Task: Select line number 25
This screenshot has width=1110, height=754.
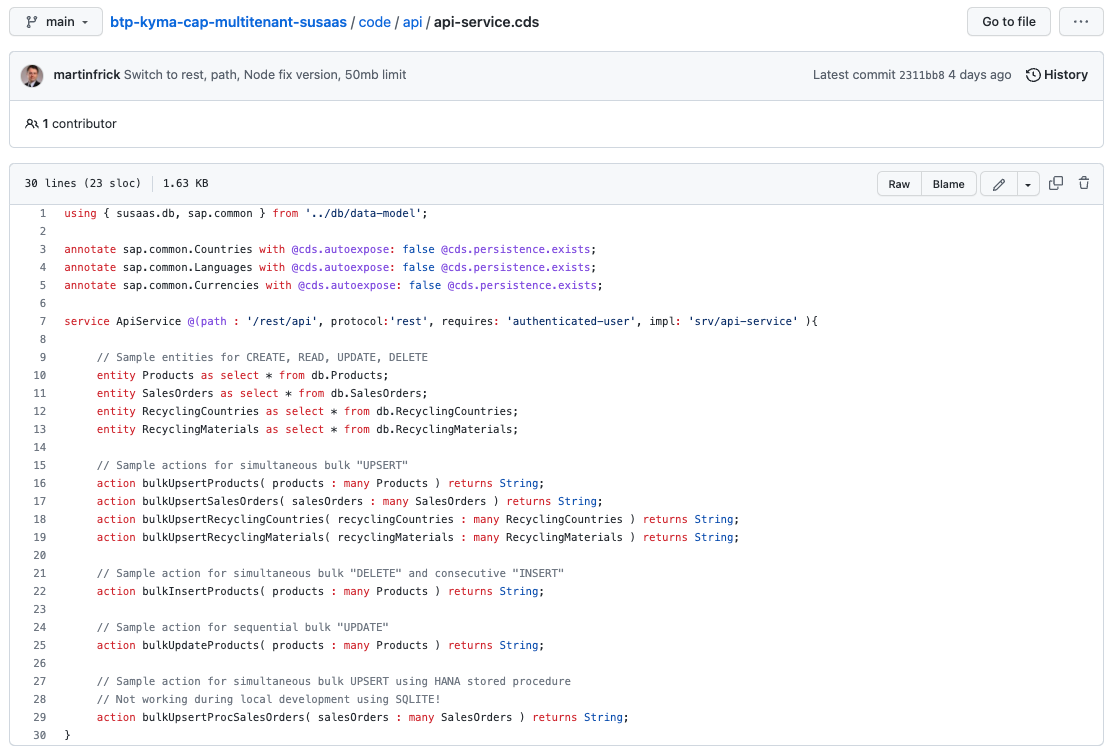Action: [40, 646]
